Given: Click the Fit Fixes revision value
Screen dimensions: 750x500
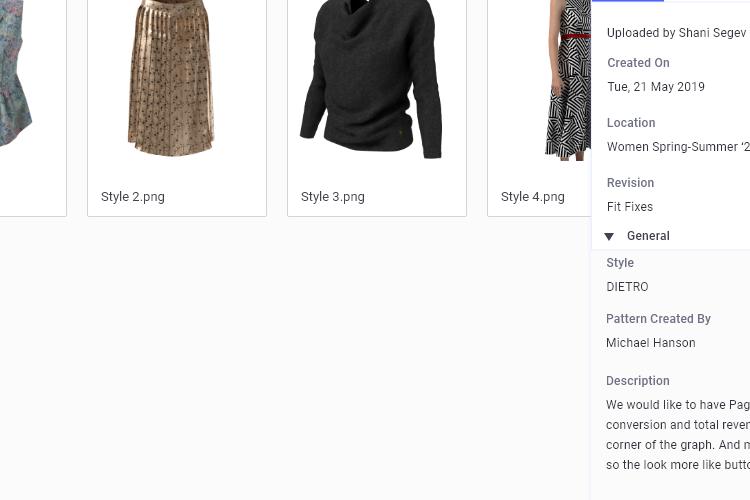Looking at the screenshot, I should [x=629, y=207].
